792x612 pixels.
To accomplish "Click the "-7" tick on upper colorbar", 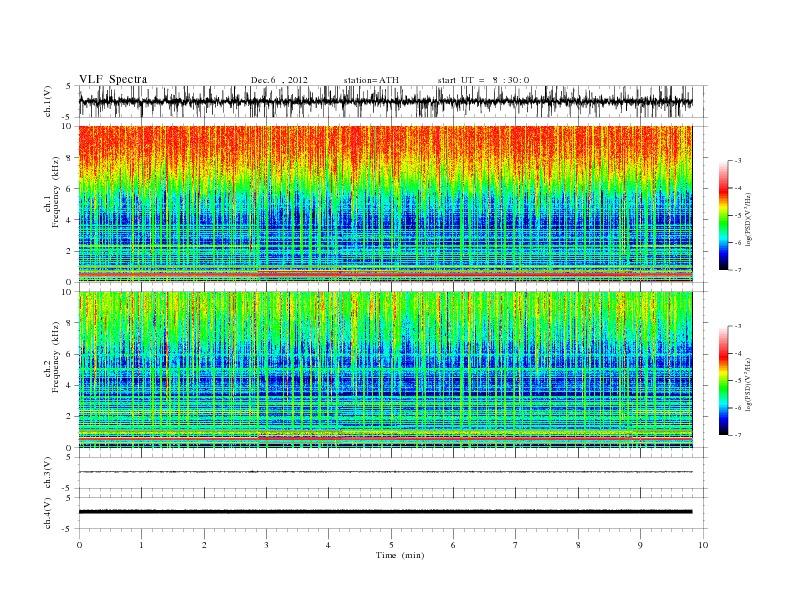I will point(737,270).
